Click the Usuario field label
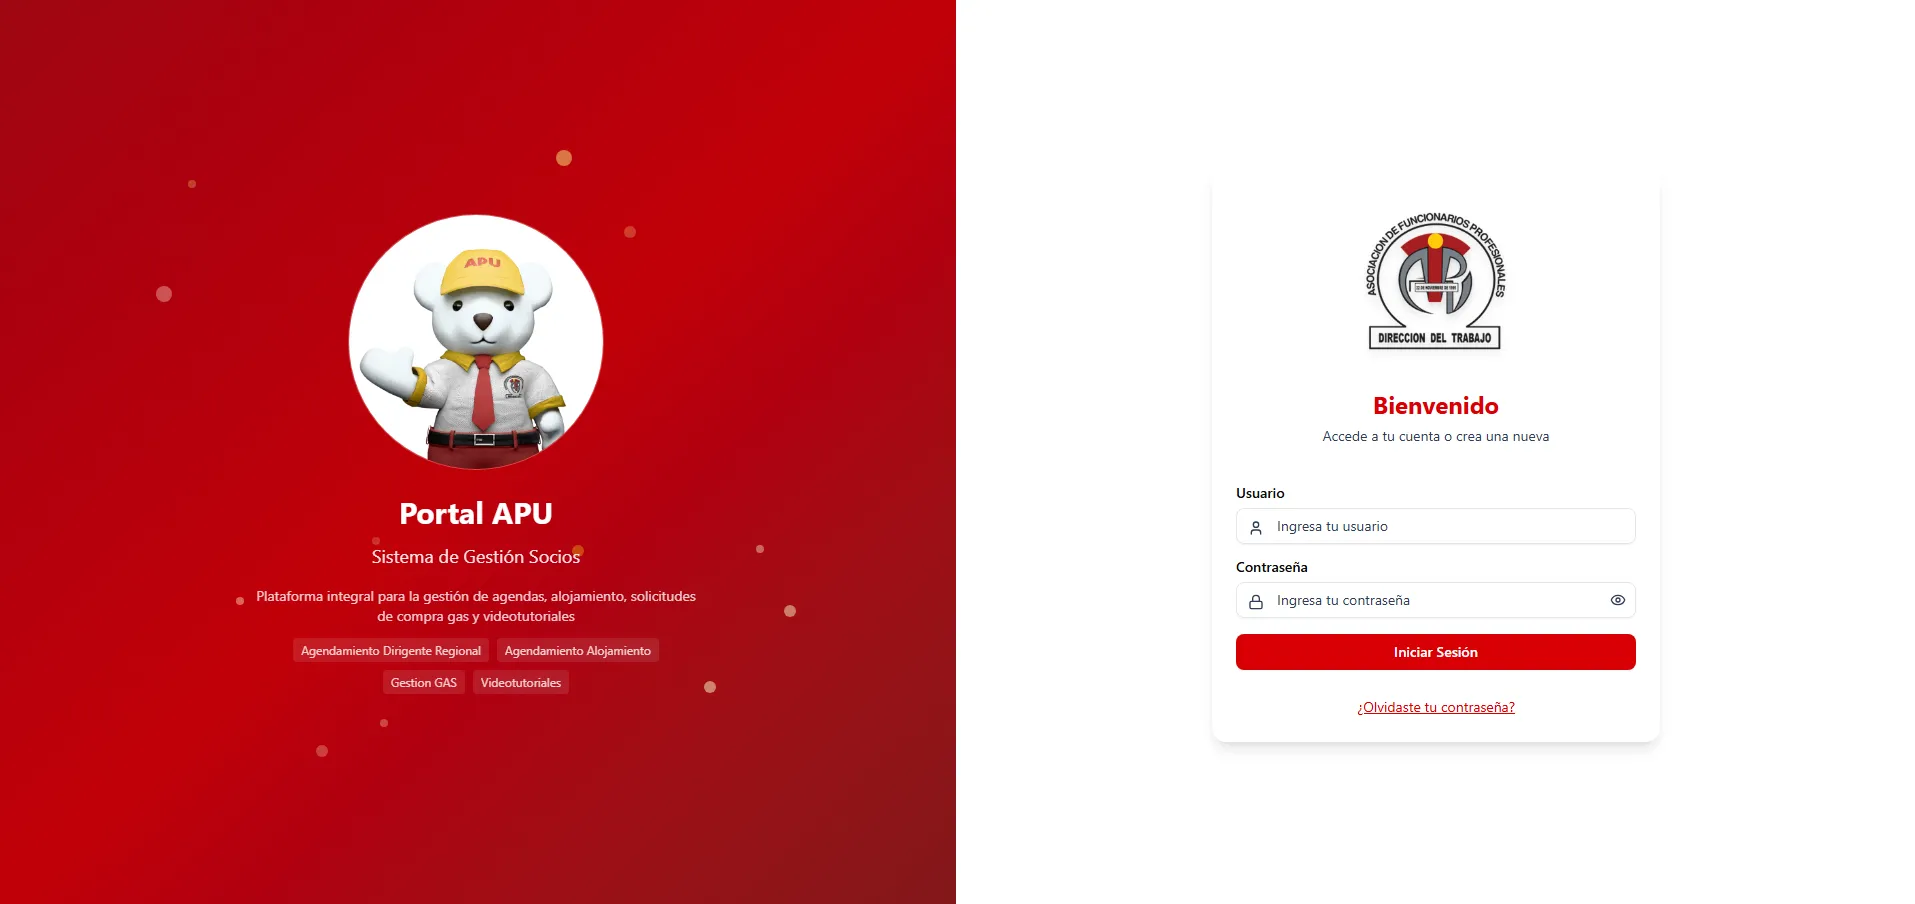 point(1260,493)
